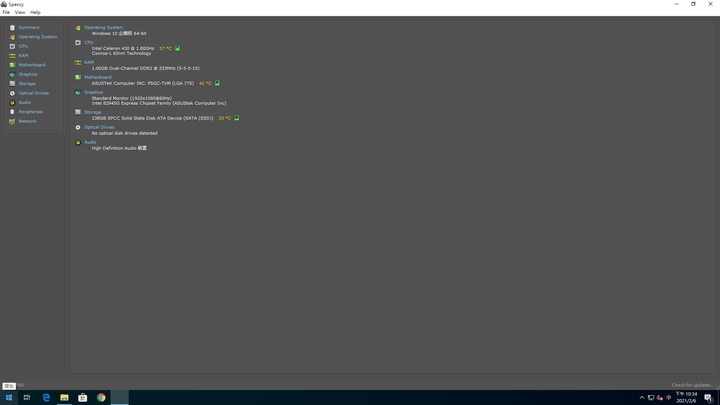Open the View menu
The width and height of the screenshot is (720, 405).
[x=20, y=12]
